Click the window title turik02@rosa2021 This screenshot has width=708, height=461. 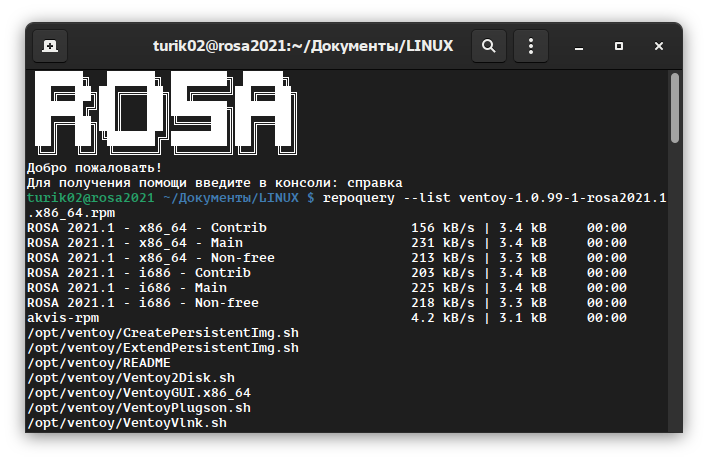coord(303,46)
